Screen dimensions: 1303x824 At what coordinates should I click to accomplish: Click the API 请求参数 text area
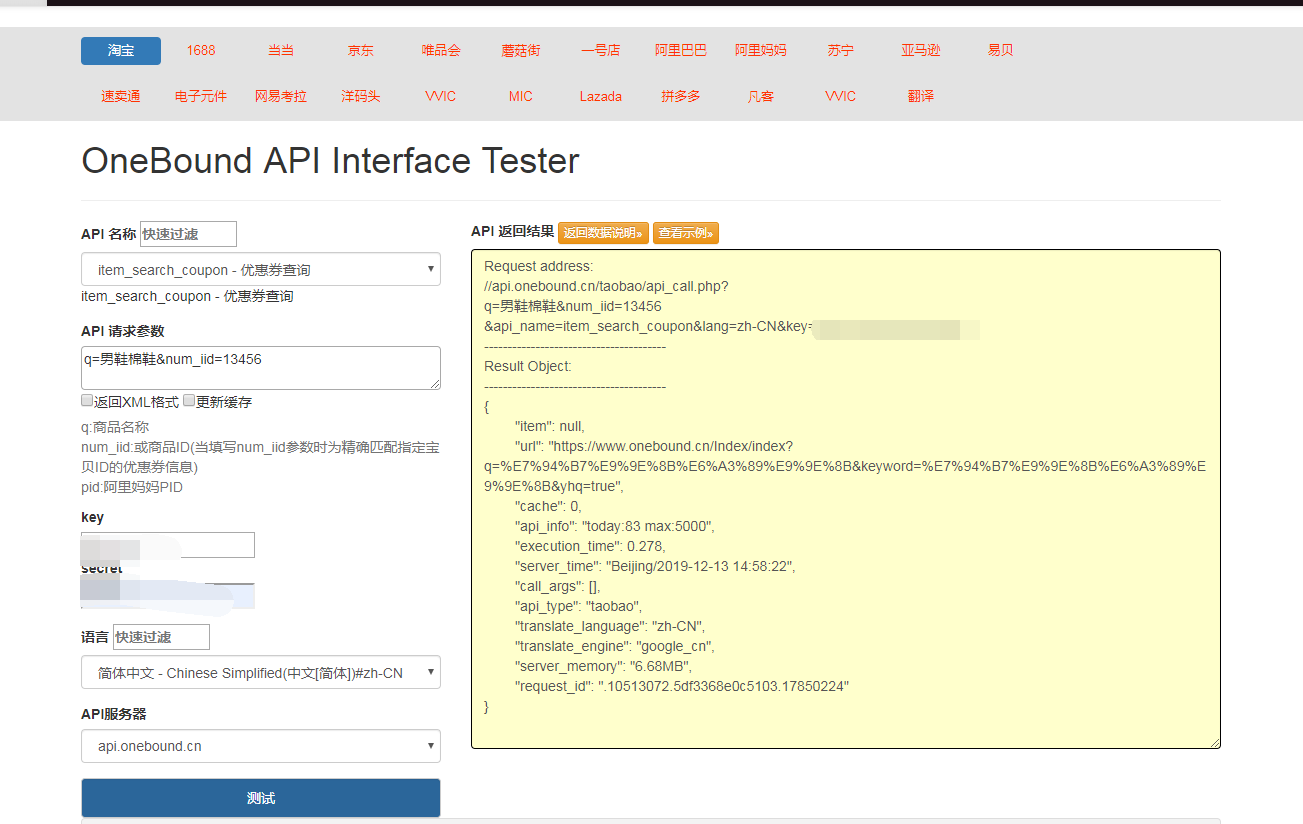pyautogui.click(x=261, y=368)
